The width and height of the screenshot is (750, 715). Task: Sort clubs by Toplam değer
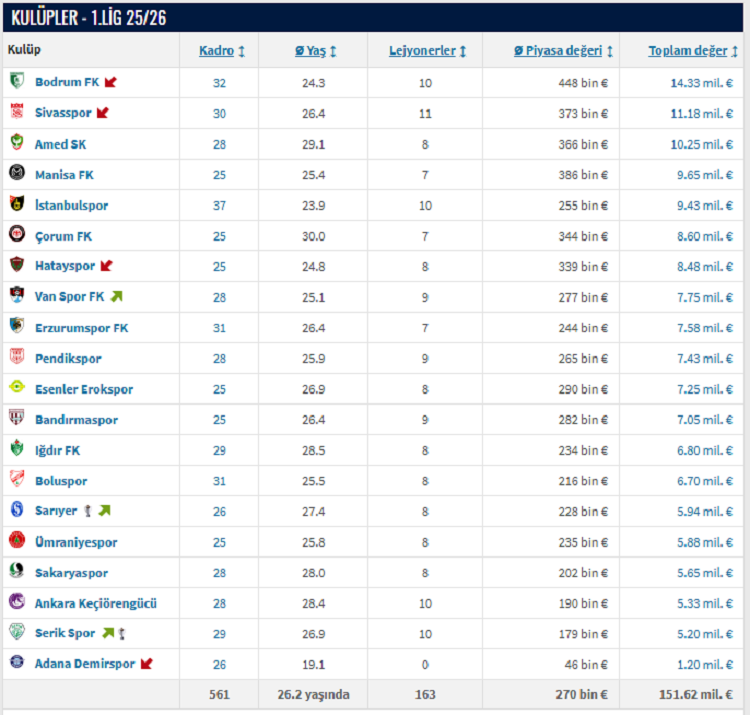click(693, 50)
